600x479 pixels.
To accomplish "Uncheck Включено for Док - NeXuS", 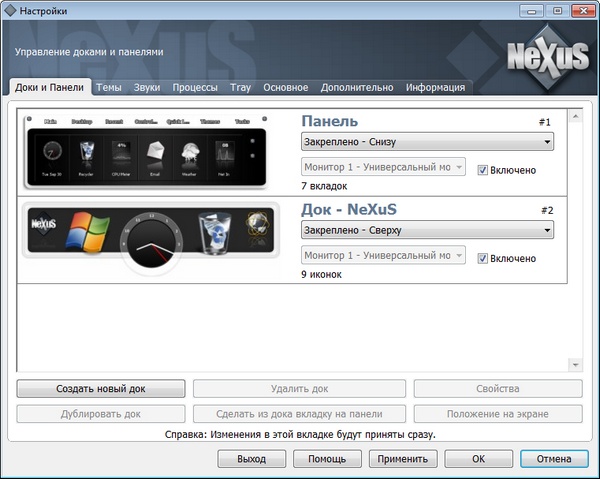I will pos(483,259).
